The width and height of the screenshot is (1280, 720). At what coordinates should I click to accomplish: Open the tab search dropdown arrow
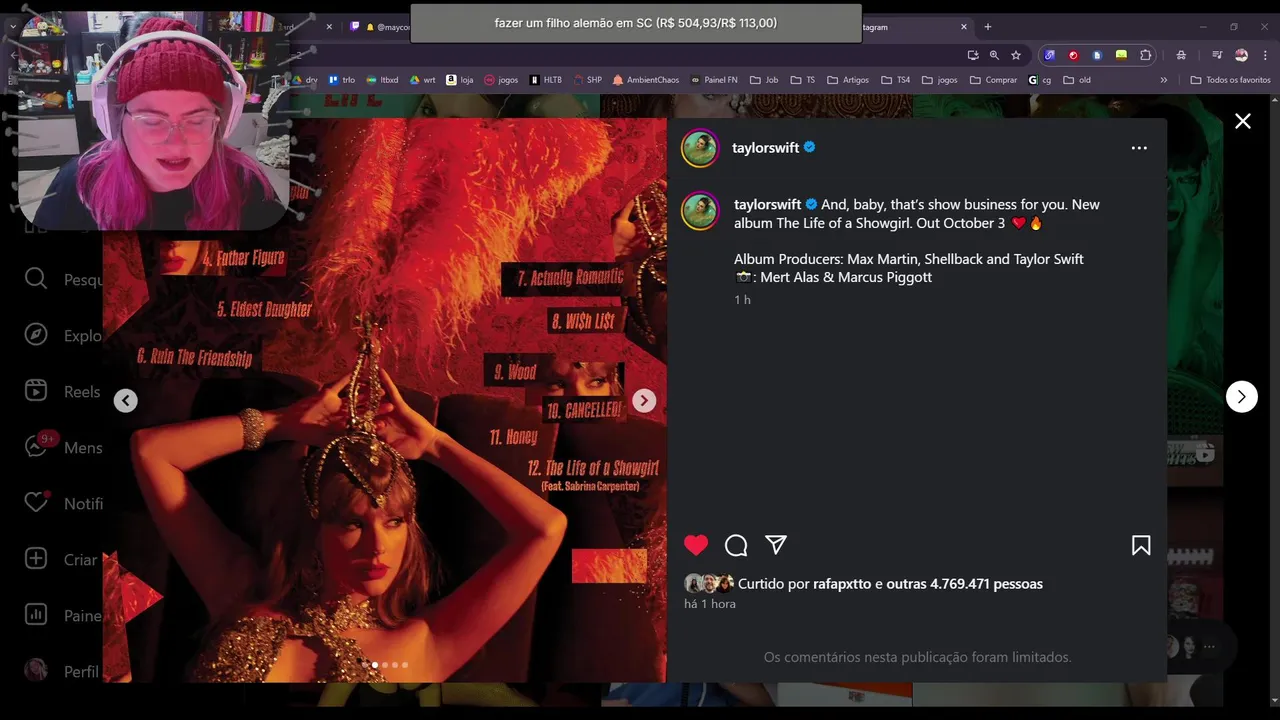pyautogui.click(x=13, y=27)
